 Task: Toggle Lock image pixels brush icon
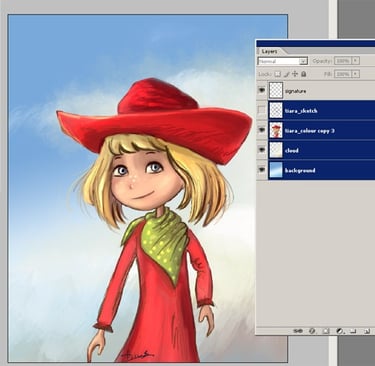[x=286, y=74]
